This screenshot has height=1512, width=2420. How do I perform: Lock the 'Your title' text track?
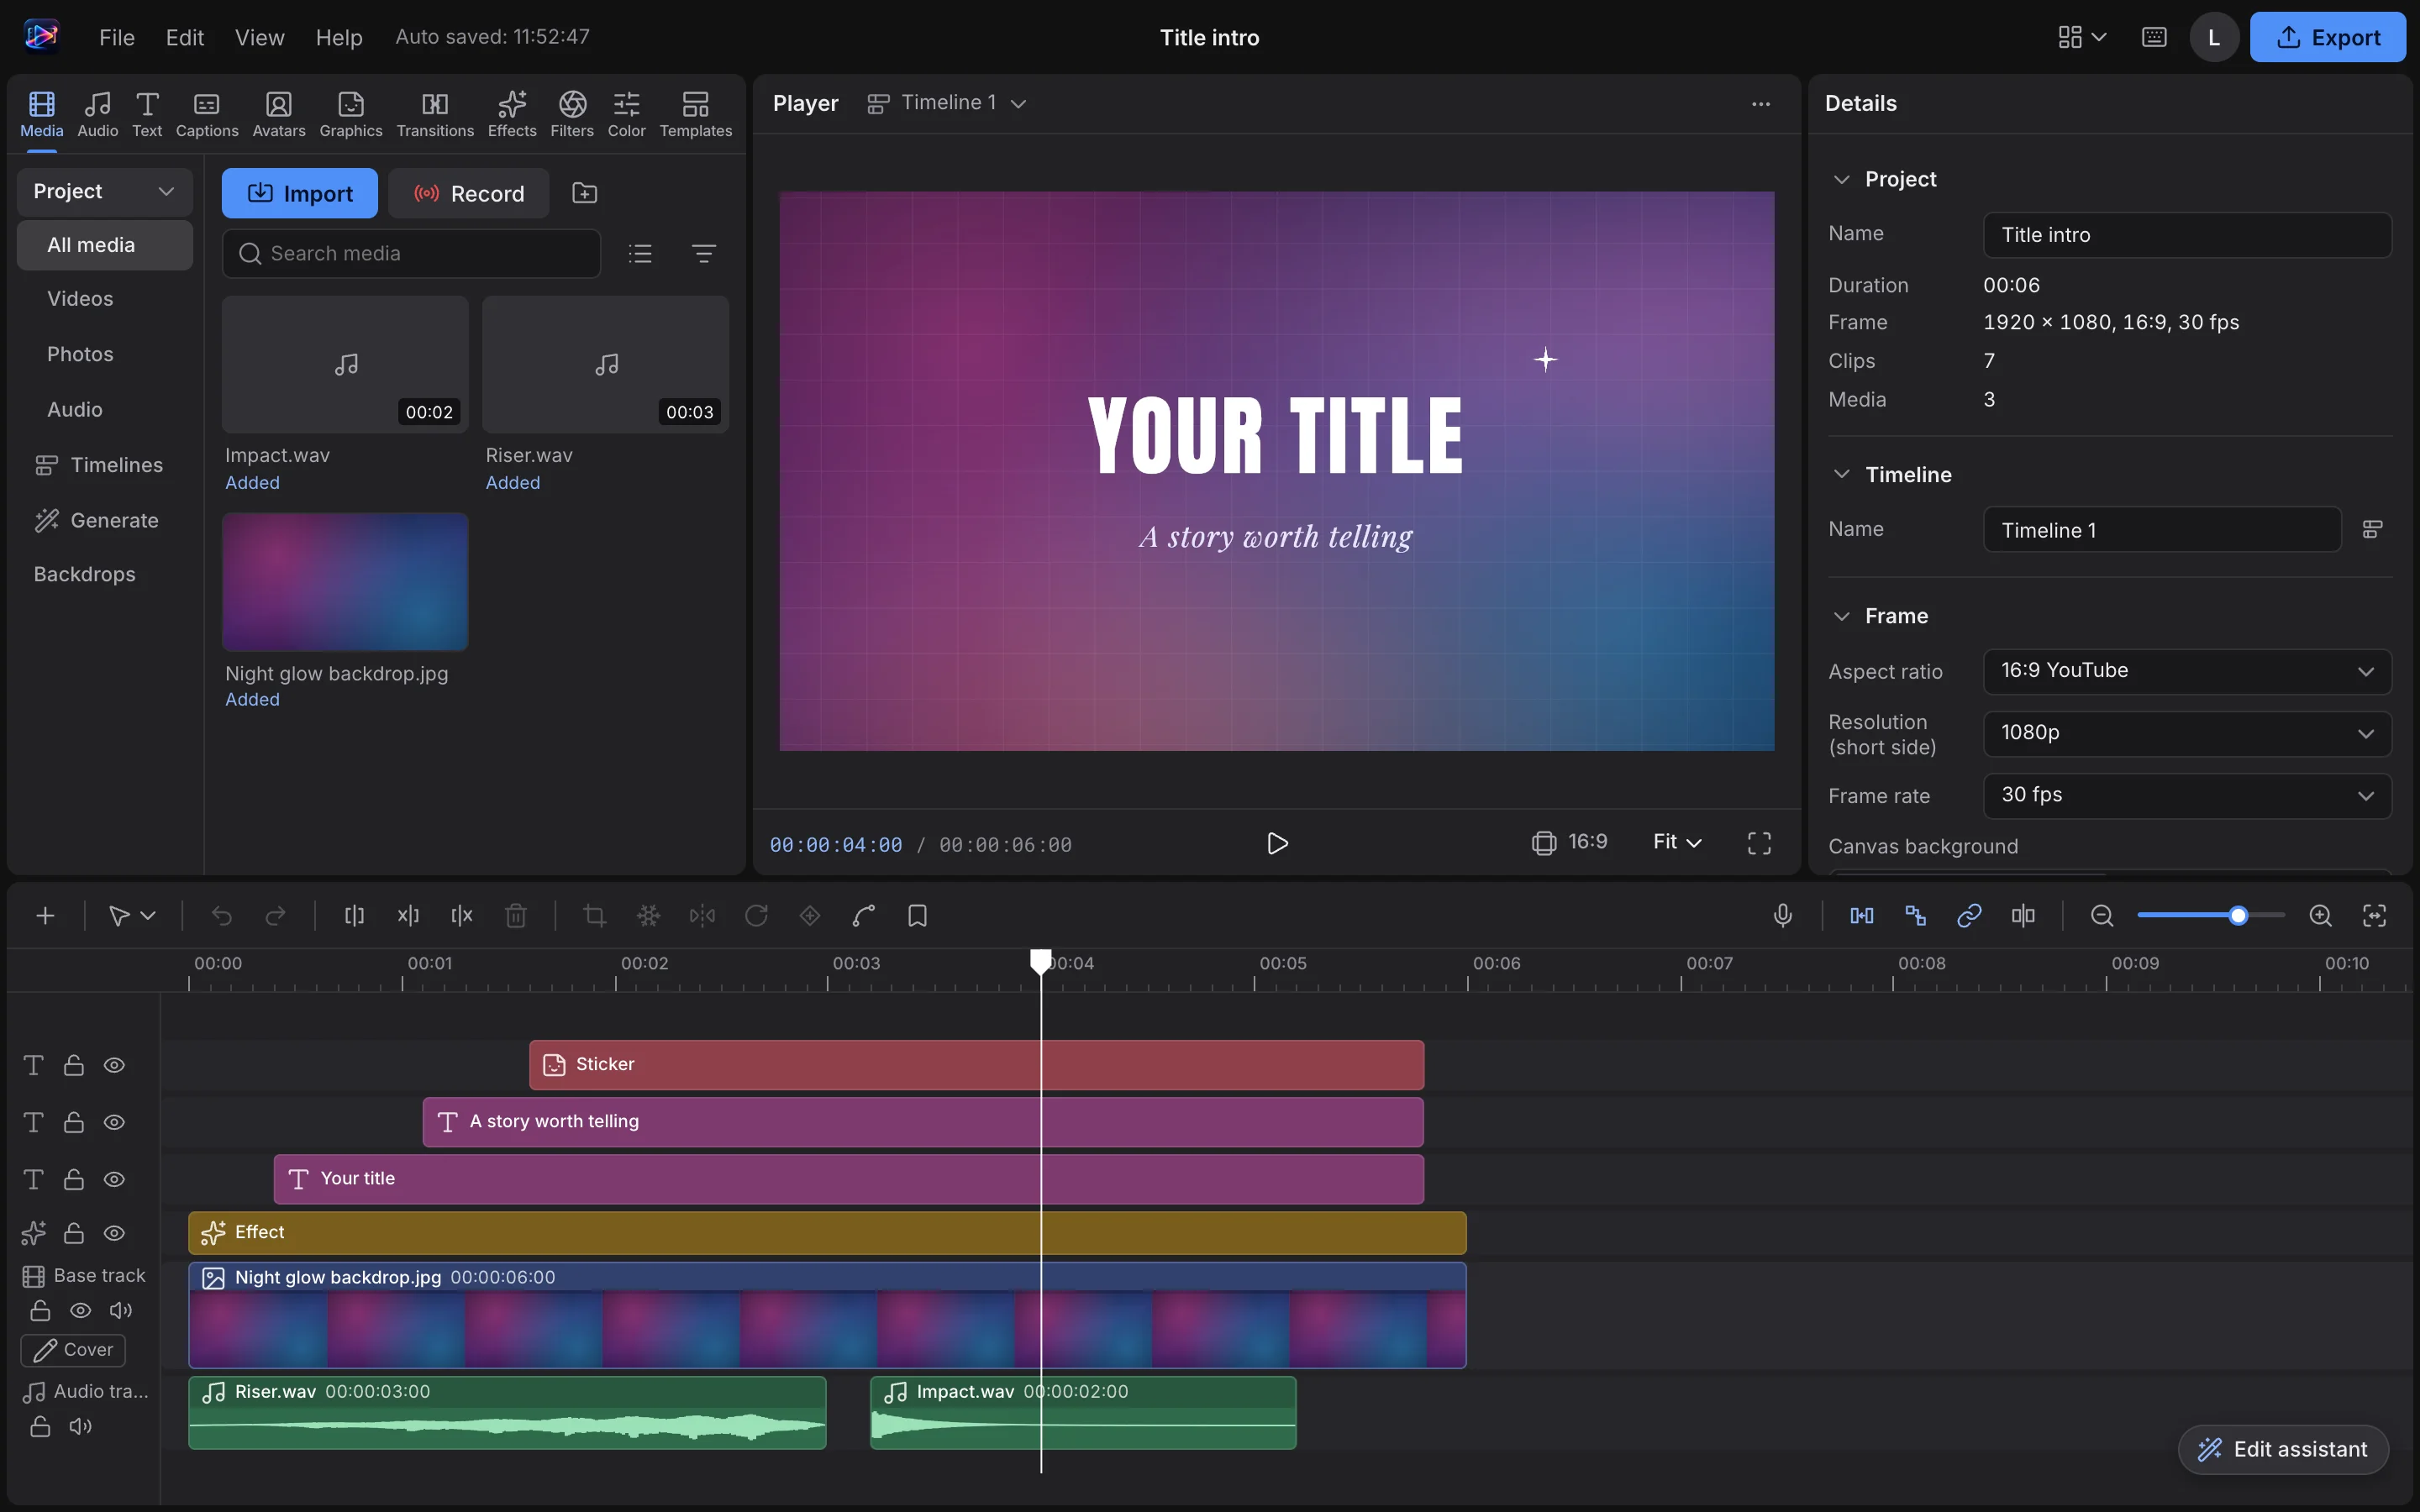coord(74,1179)
